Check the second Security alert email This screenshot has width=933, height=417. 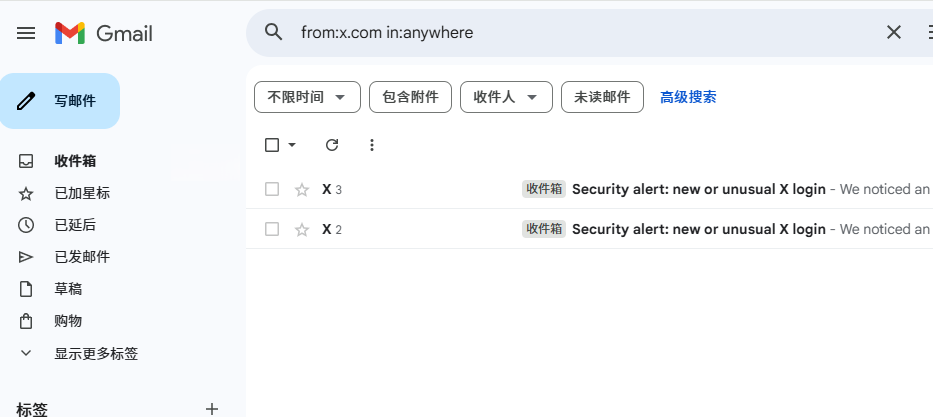point(272,229)
